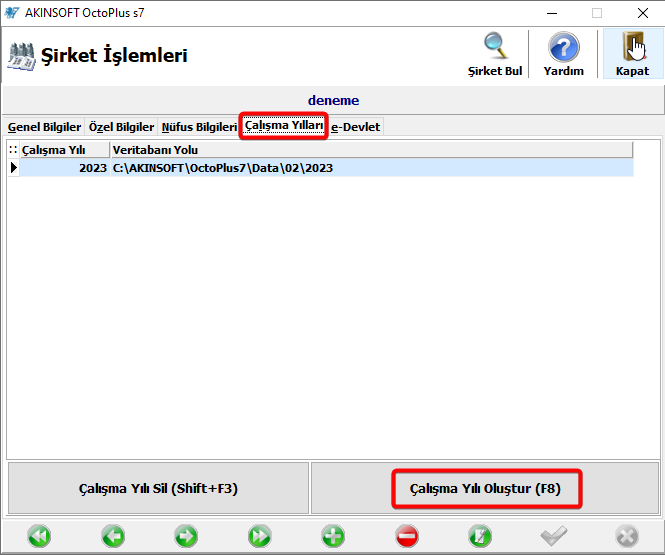The width and height of the screenshot is (665, 555).
Task: Open grid options dotted corner icon
Action: click(13, 150)
